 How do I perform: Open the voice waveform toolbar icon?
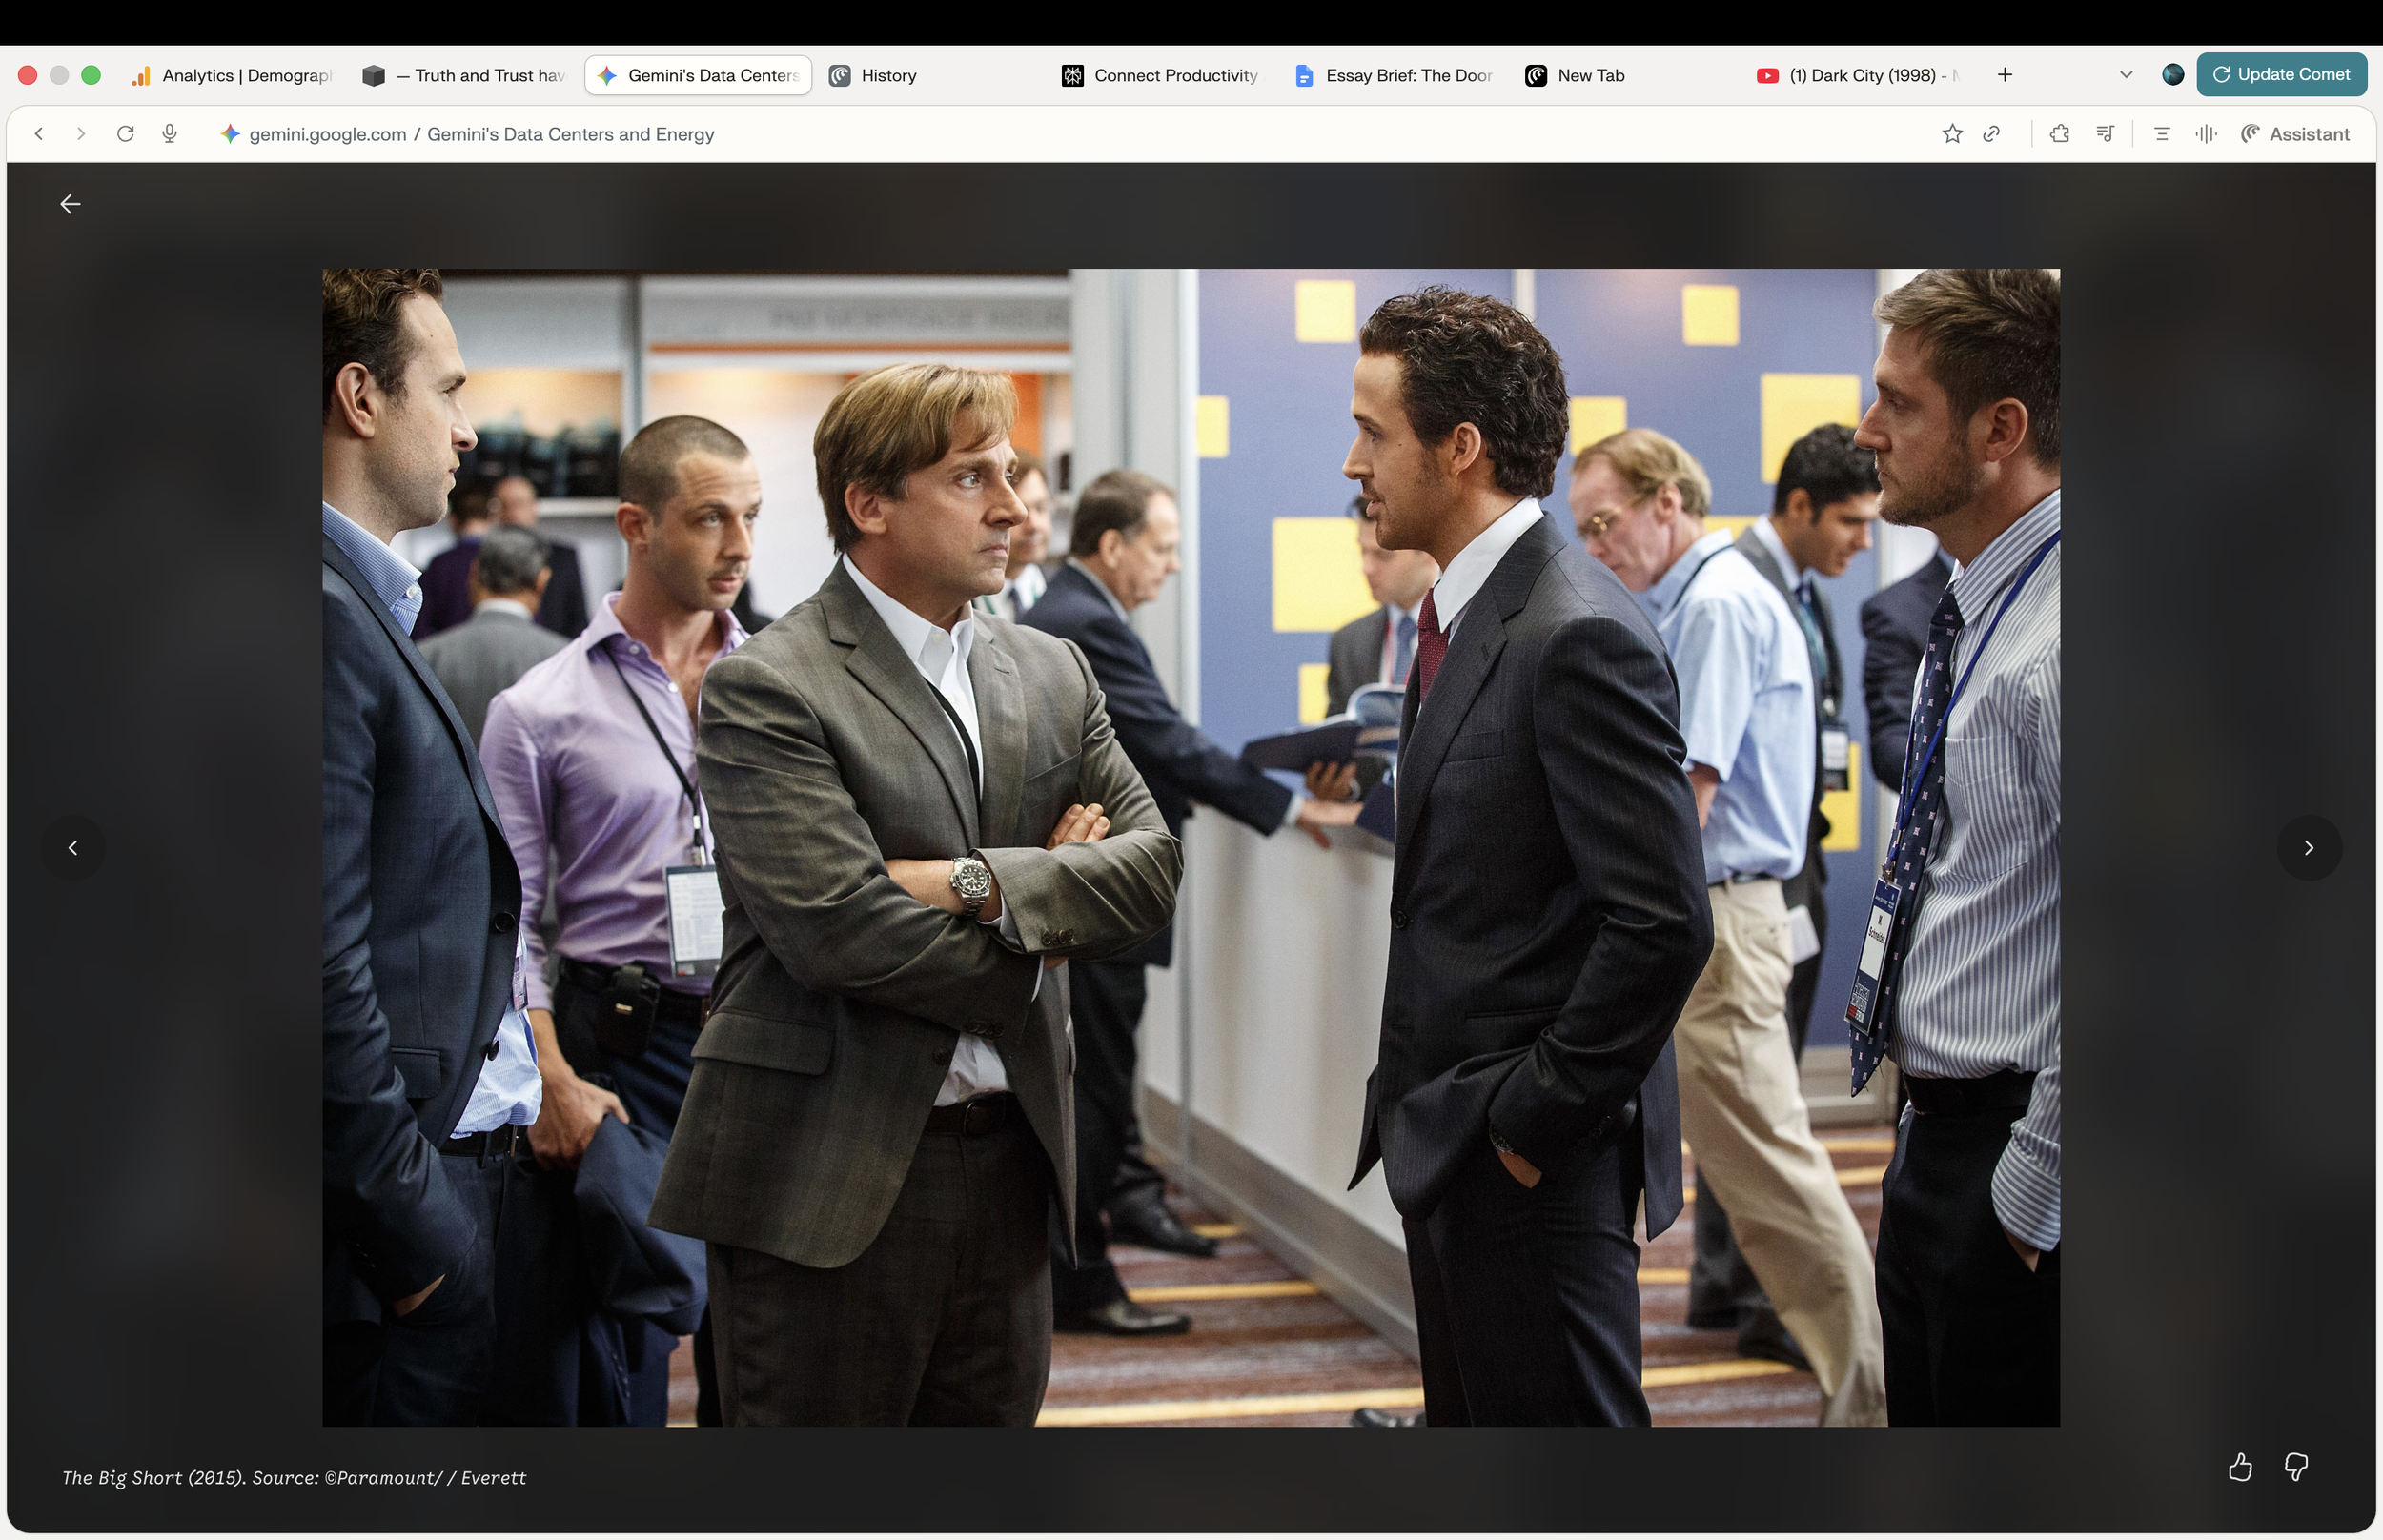[x=2206, y=134]
